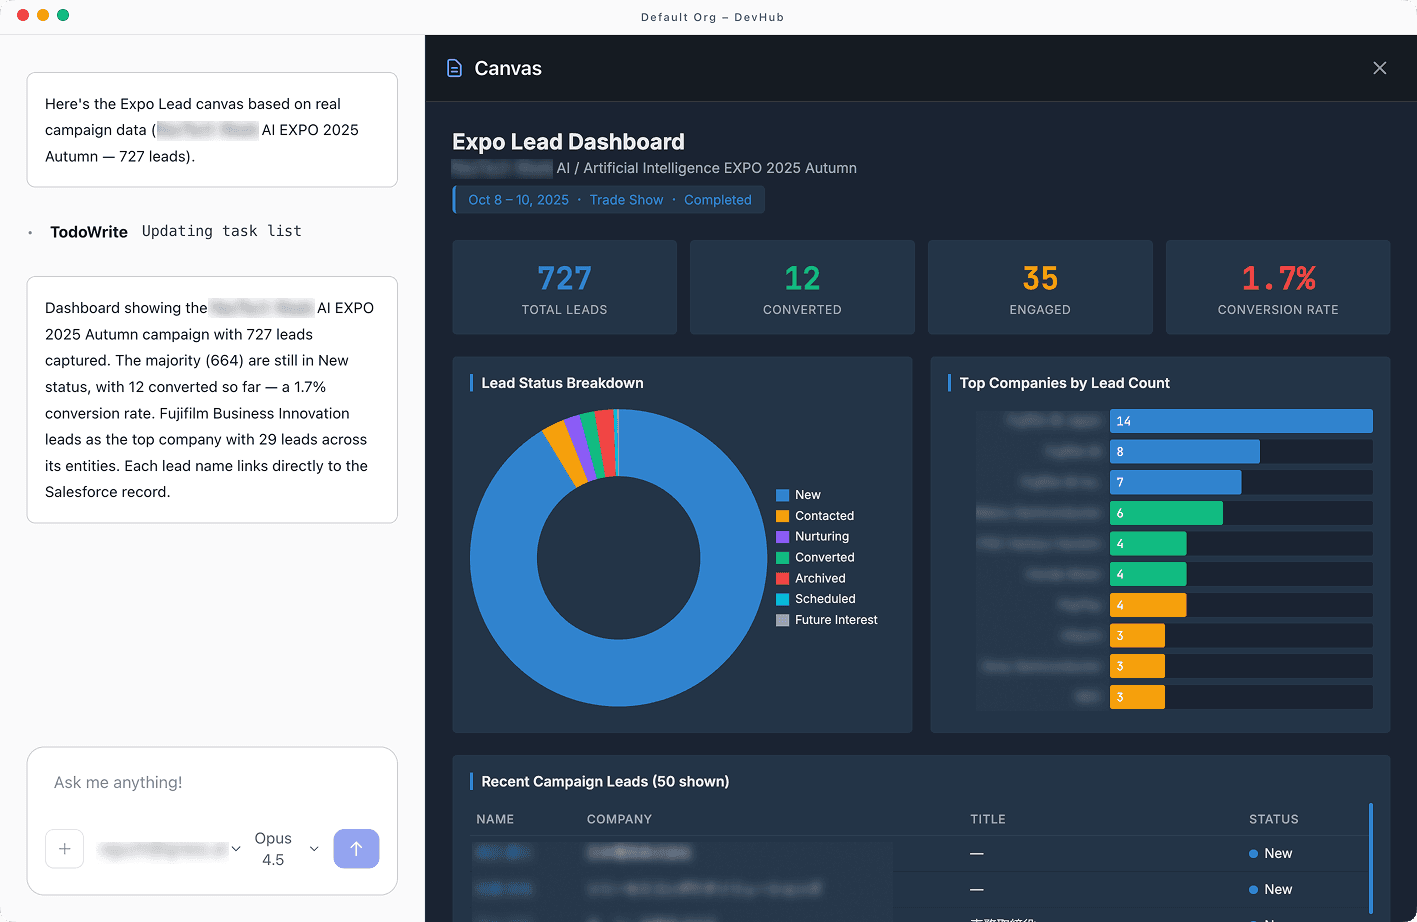The image size is (1417, 922).
Task: Click the Trade Show tag
Action: [x=626, y=200]
